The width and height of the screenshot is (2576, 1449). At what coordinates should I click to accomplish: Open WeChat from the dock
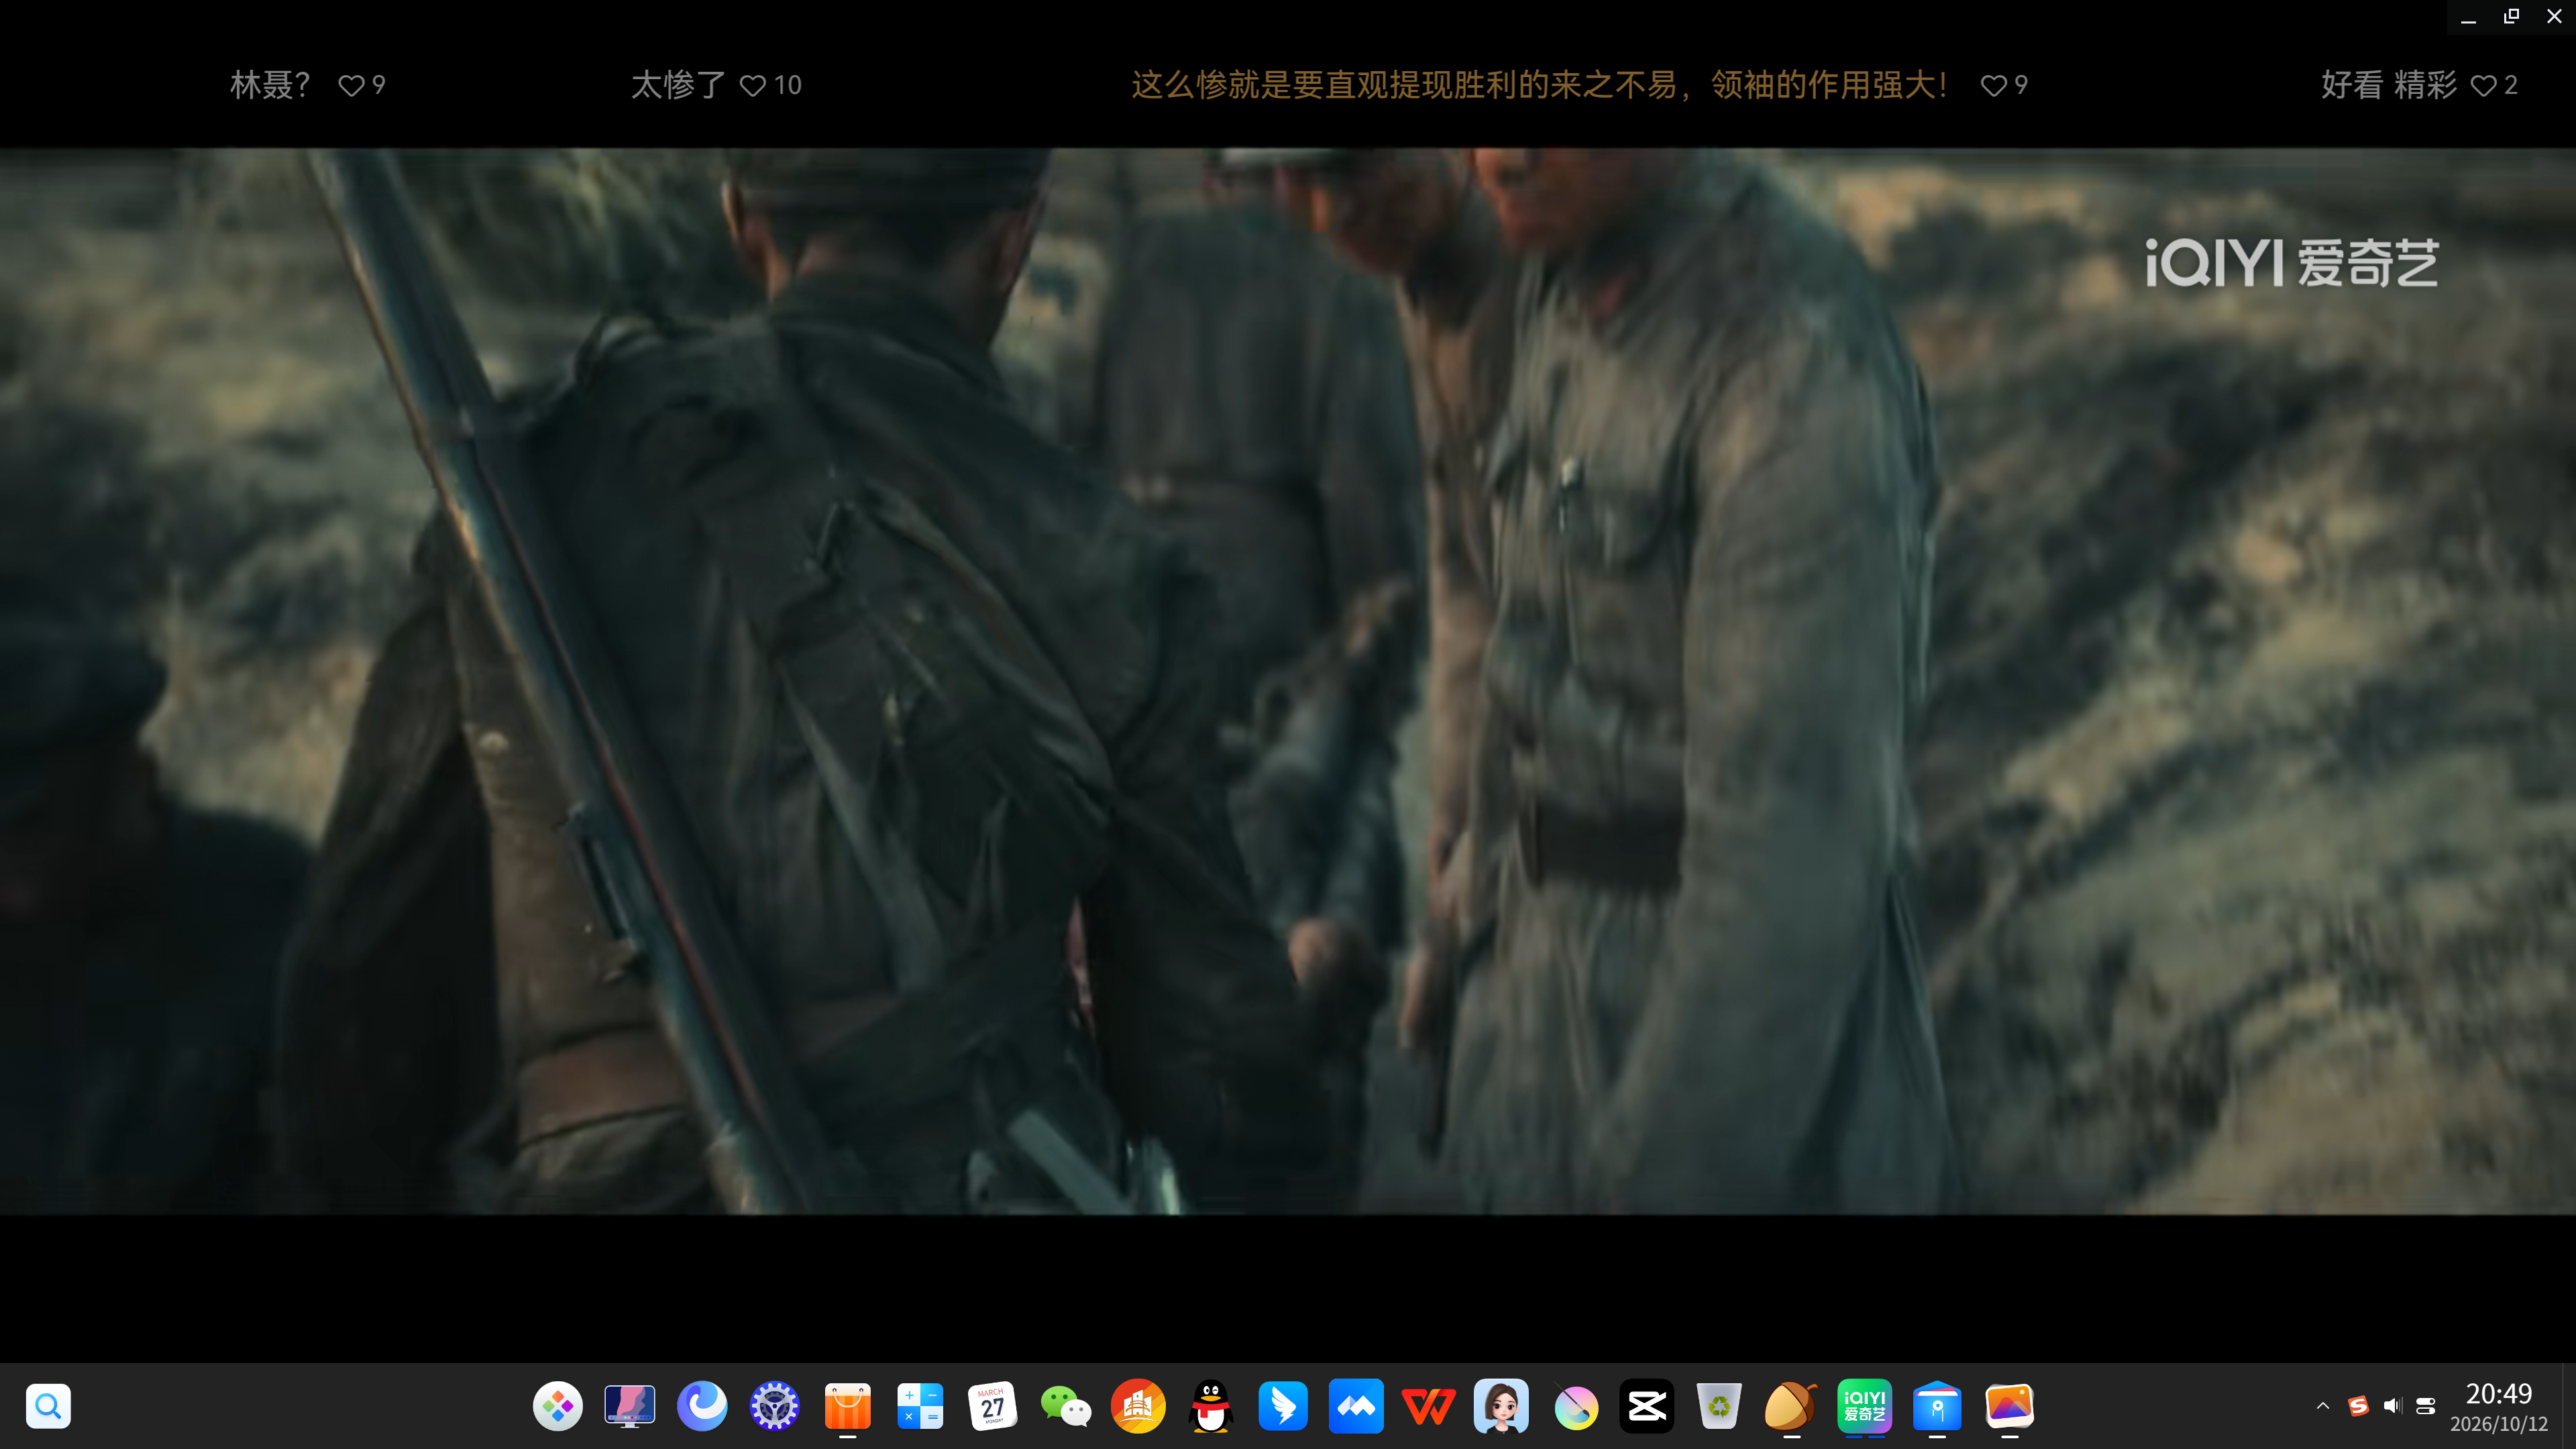tap(1065, 1407)
